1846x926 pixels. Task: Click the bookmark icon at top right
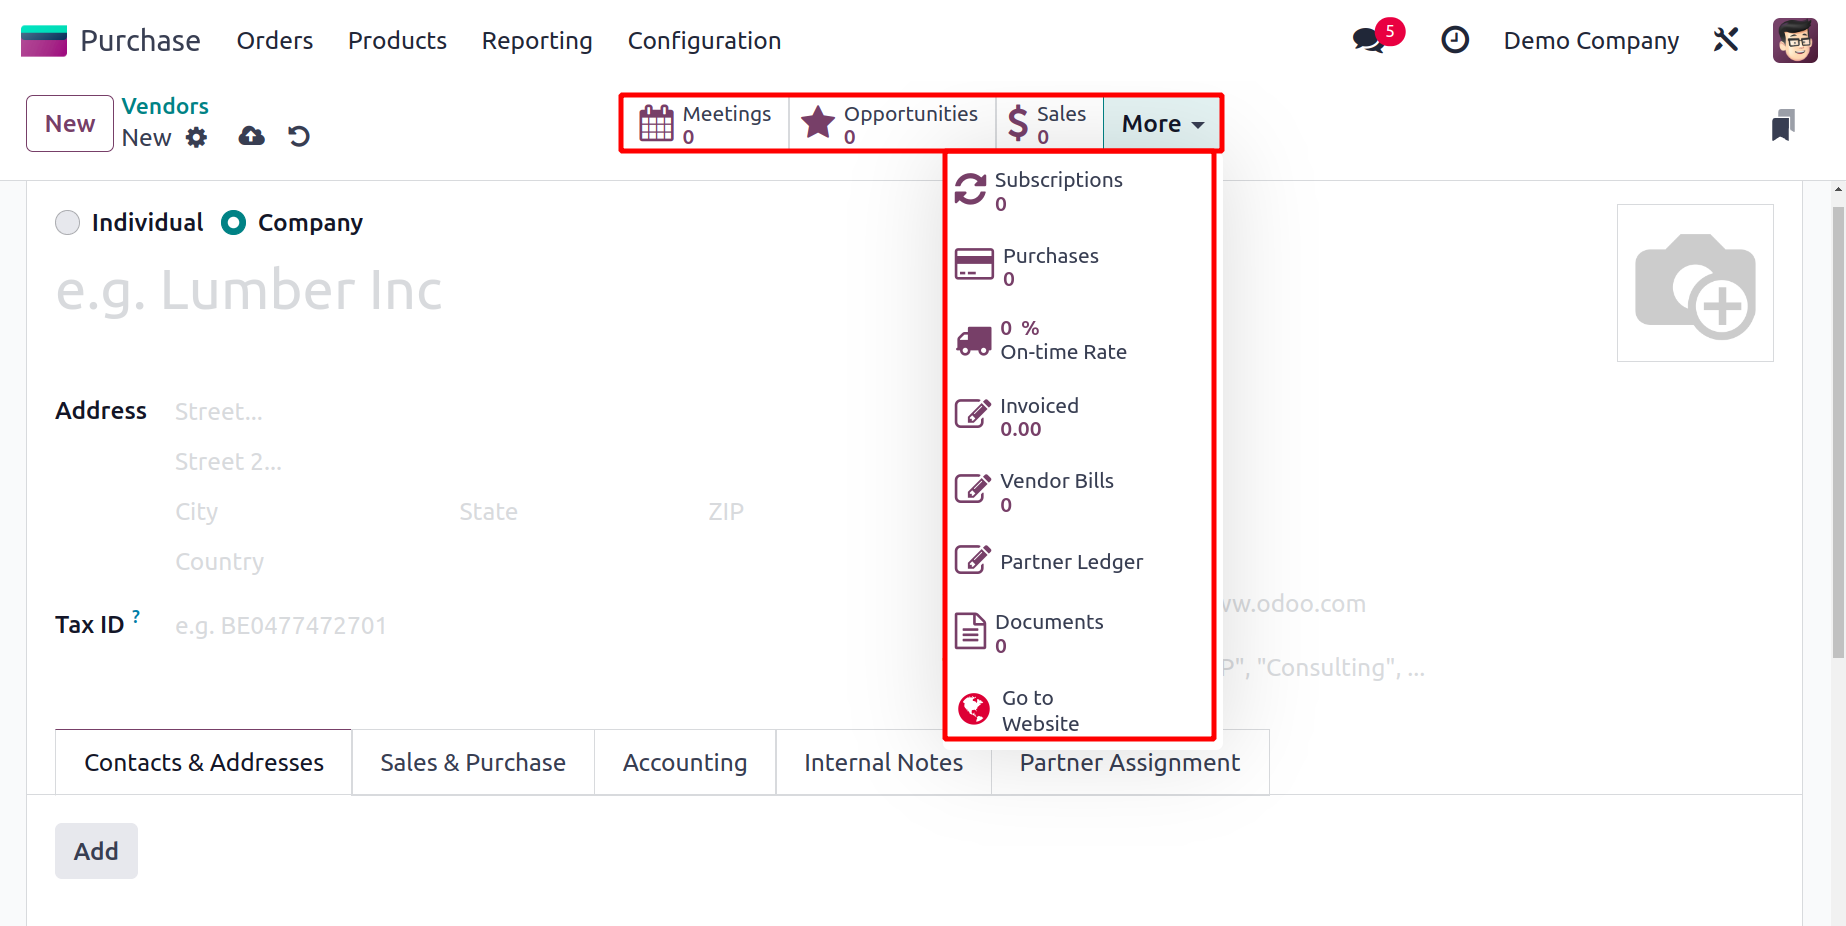[x=1783, y=125]
